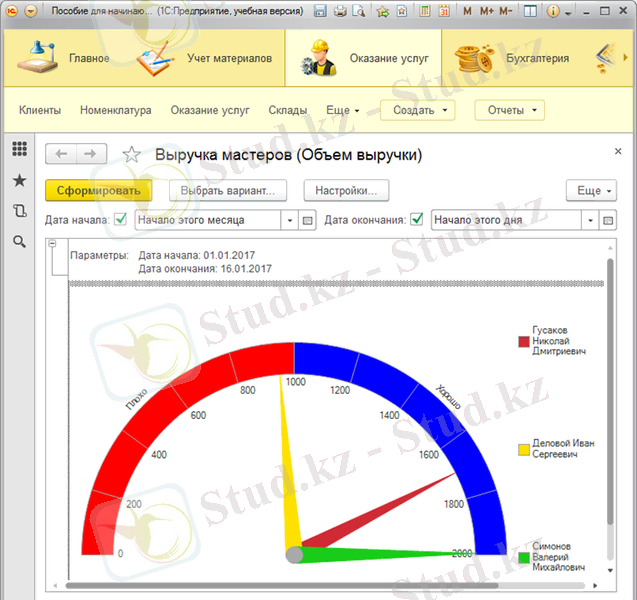
Task: Click the Начало этого дня field
Action: 506,220
